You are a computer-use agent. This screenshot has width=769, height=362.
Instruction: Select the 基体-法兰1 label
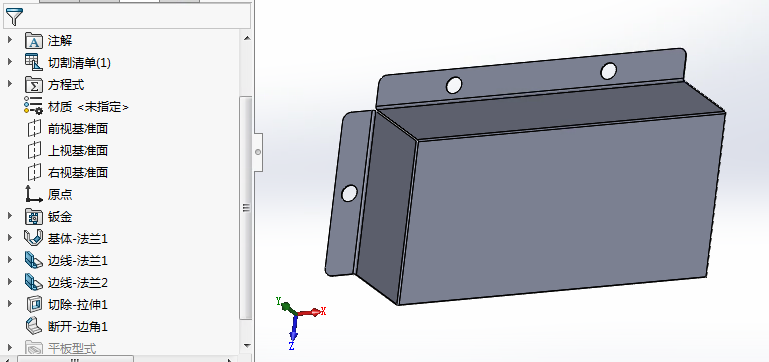point(78,239)
